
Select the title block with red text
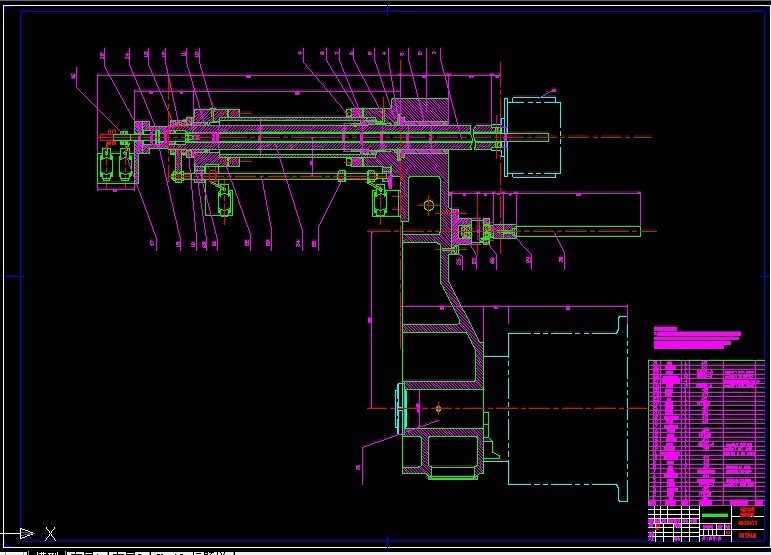[707, 524]
